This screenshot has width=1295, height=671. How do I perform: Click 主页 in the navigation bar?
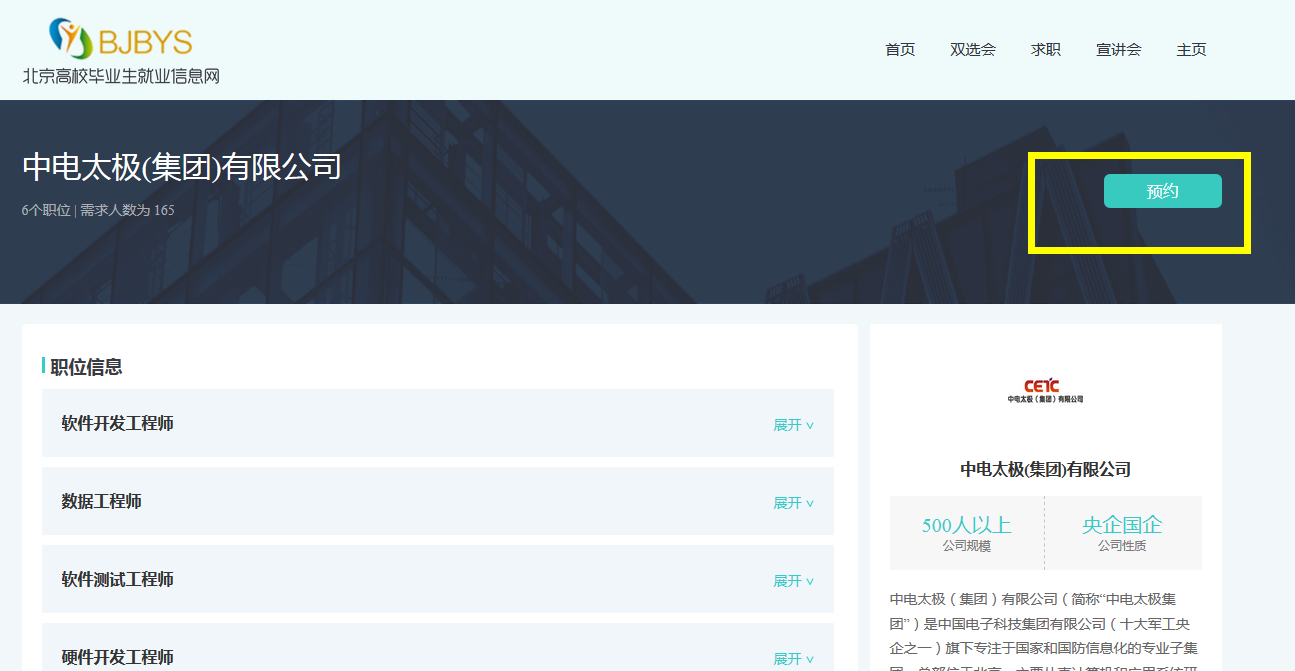click(1191, 50)
